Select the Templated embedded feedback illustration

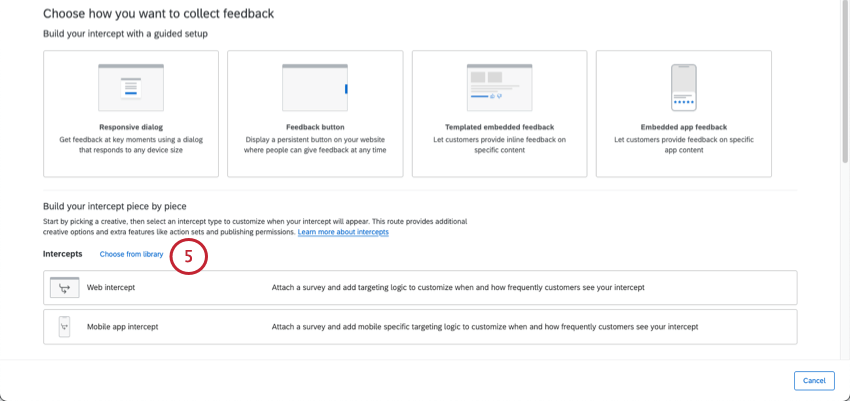click(x=499, y=87)
